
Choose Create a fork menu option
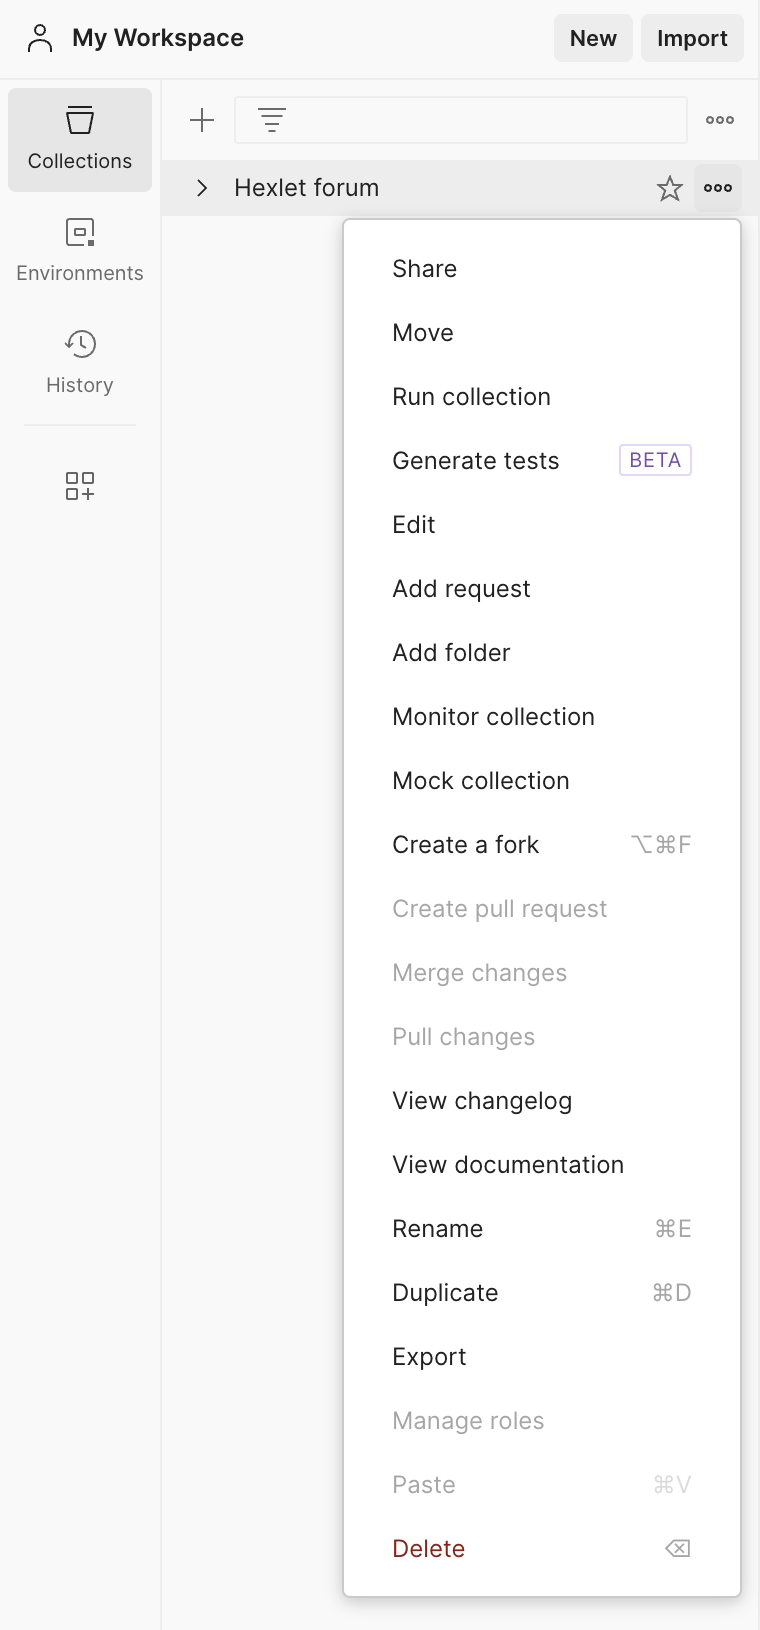pyautogui.click(x=466, y=845)
